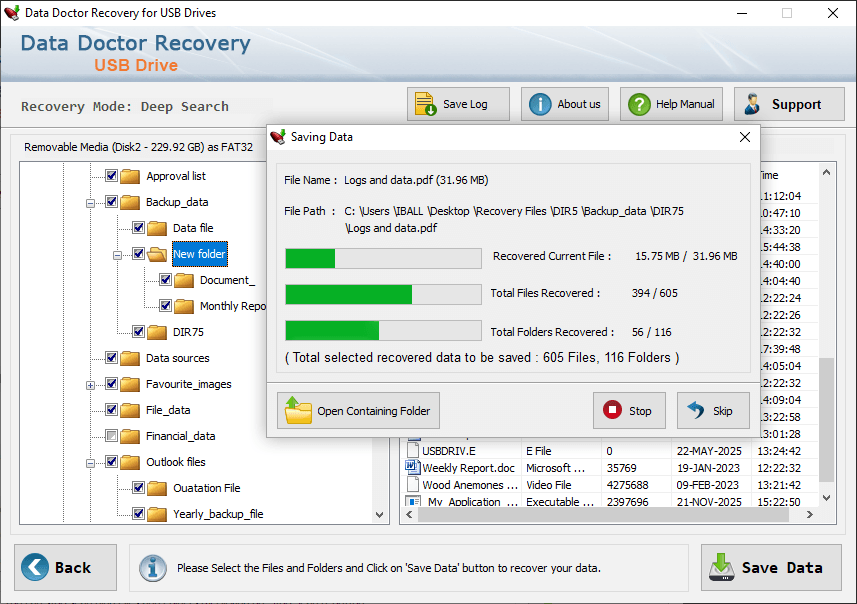The height and width of the screenshot is (604, 857).
Task: Collapse the Backup_data tree node
Action: coord(90,203)
